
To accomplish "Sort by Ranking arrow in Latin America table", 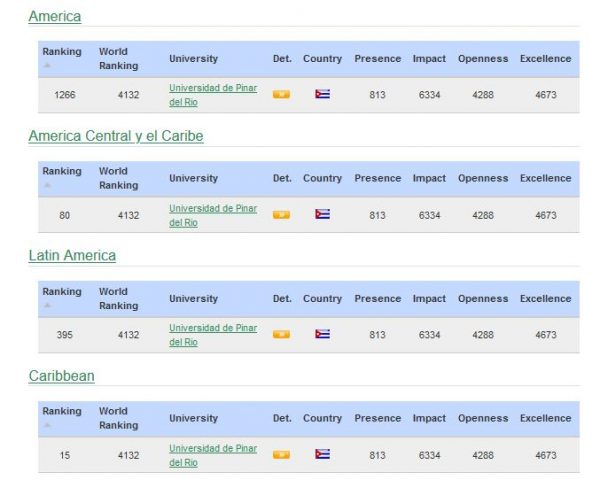I will tap(47, 306).
